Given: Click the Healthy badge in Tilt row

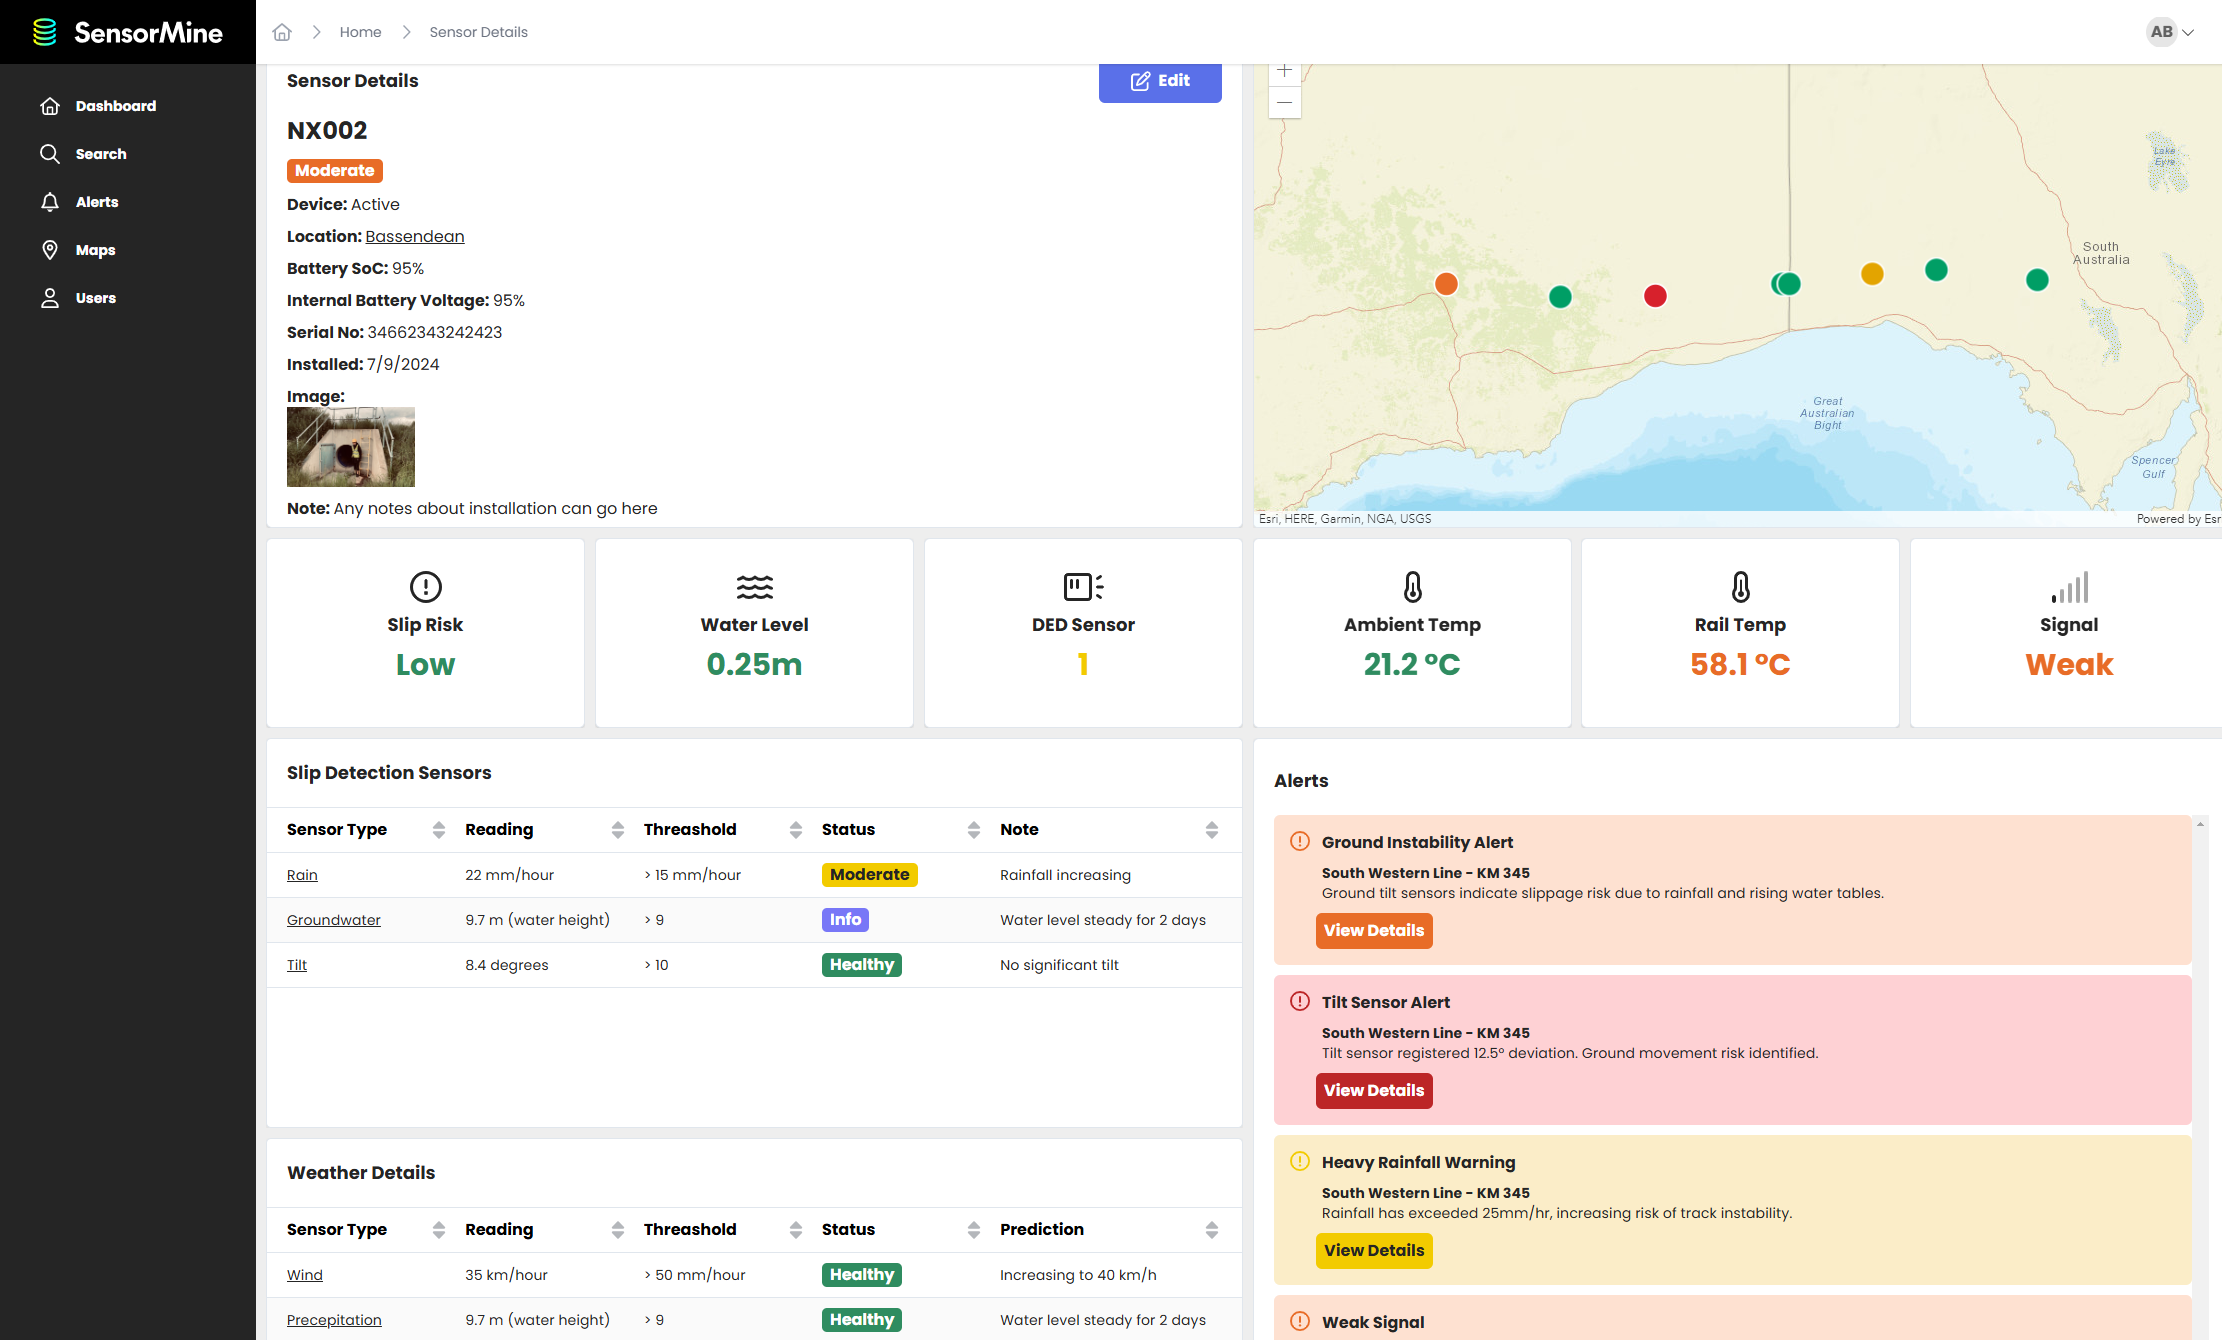Looking at the screenshot, I should pyautogui.click(x=862, y=965).
